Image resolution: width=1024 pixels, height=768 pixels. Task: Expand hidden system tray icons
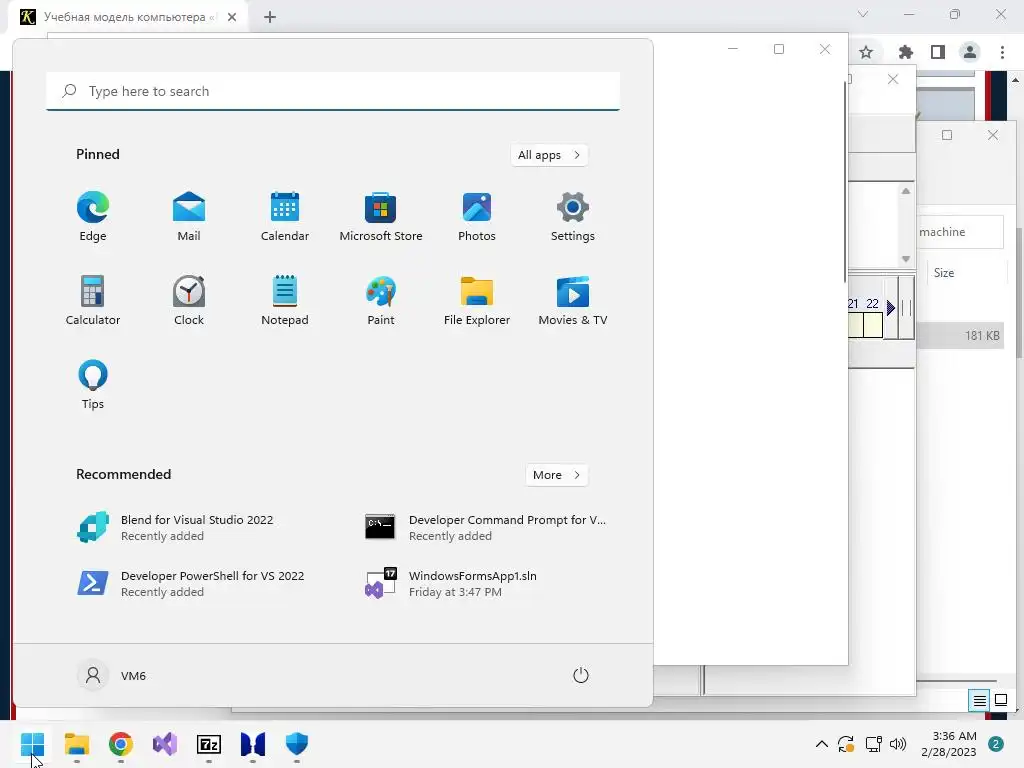pos(822,744)
